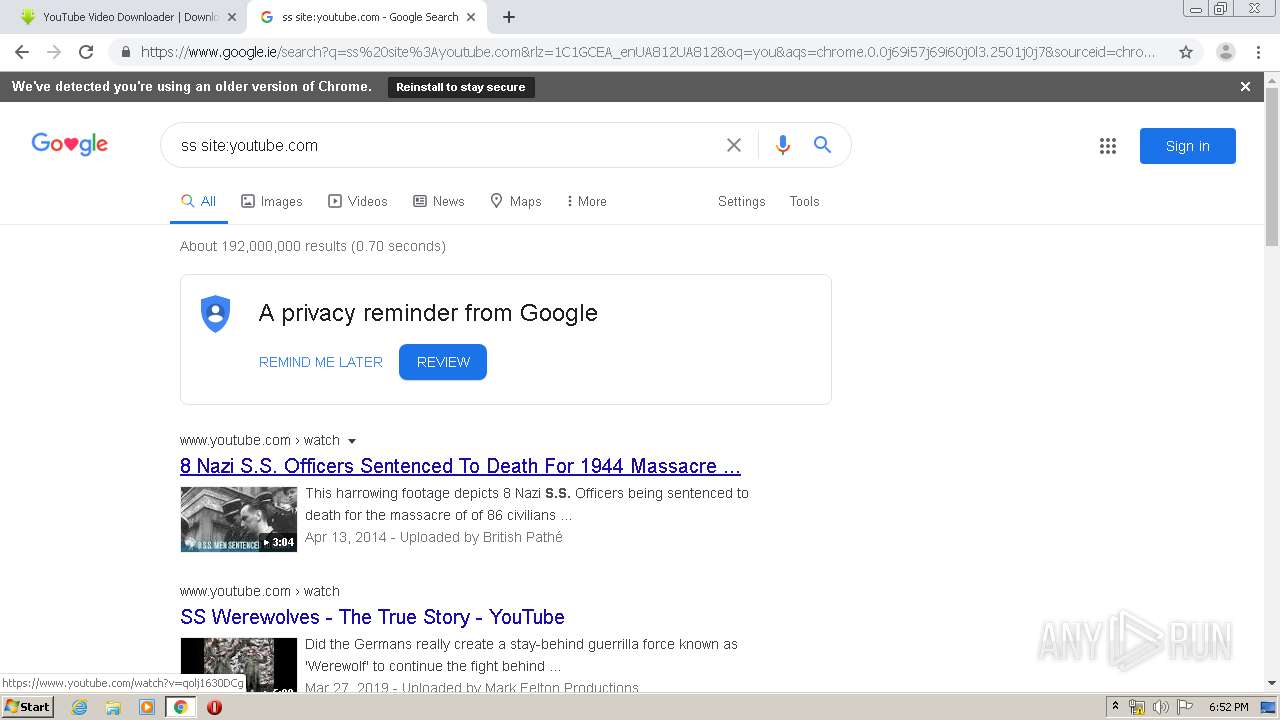1280x720 pixels.
Task: Click the Sign in button
Action: click(1188, 146)
